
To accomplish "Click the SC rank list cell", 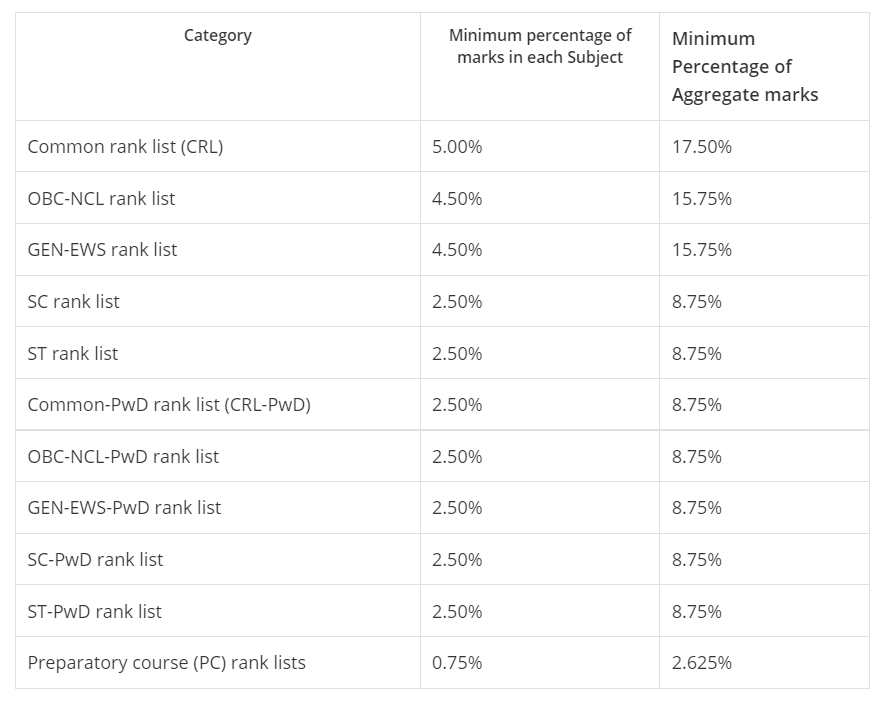I will (73, 302).
